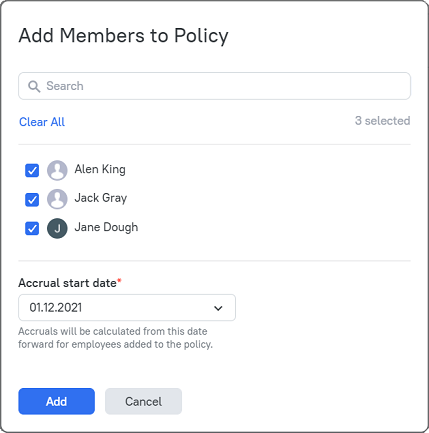This screenshot has height=433, width=429.
Task: Toggle the Jane Dough checkbox off
Action: pos(32,229)
